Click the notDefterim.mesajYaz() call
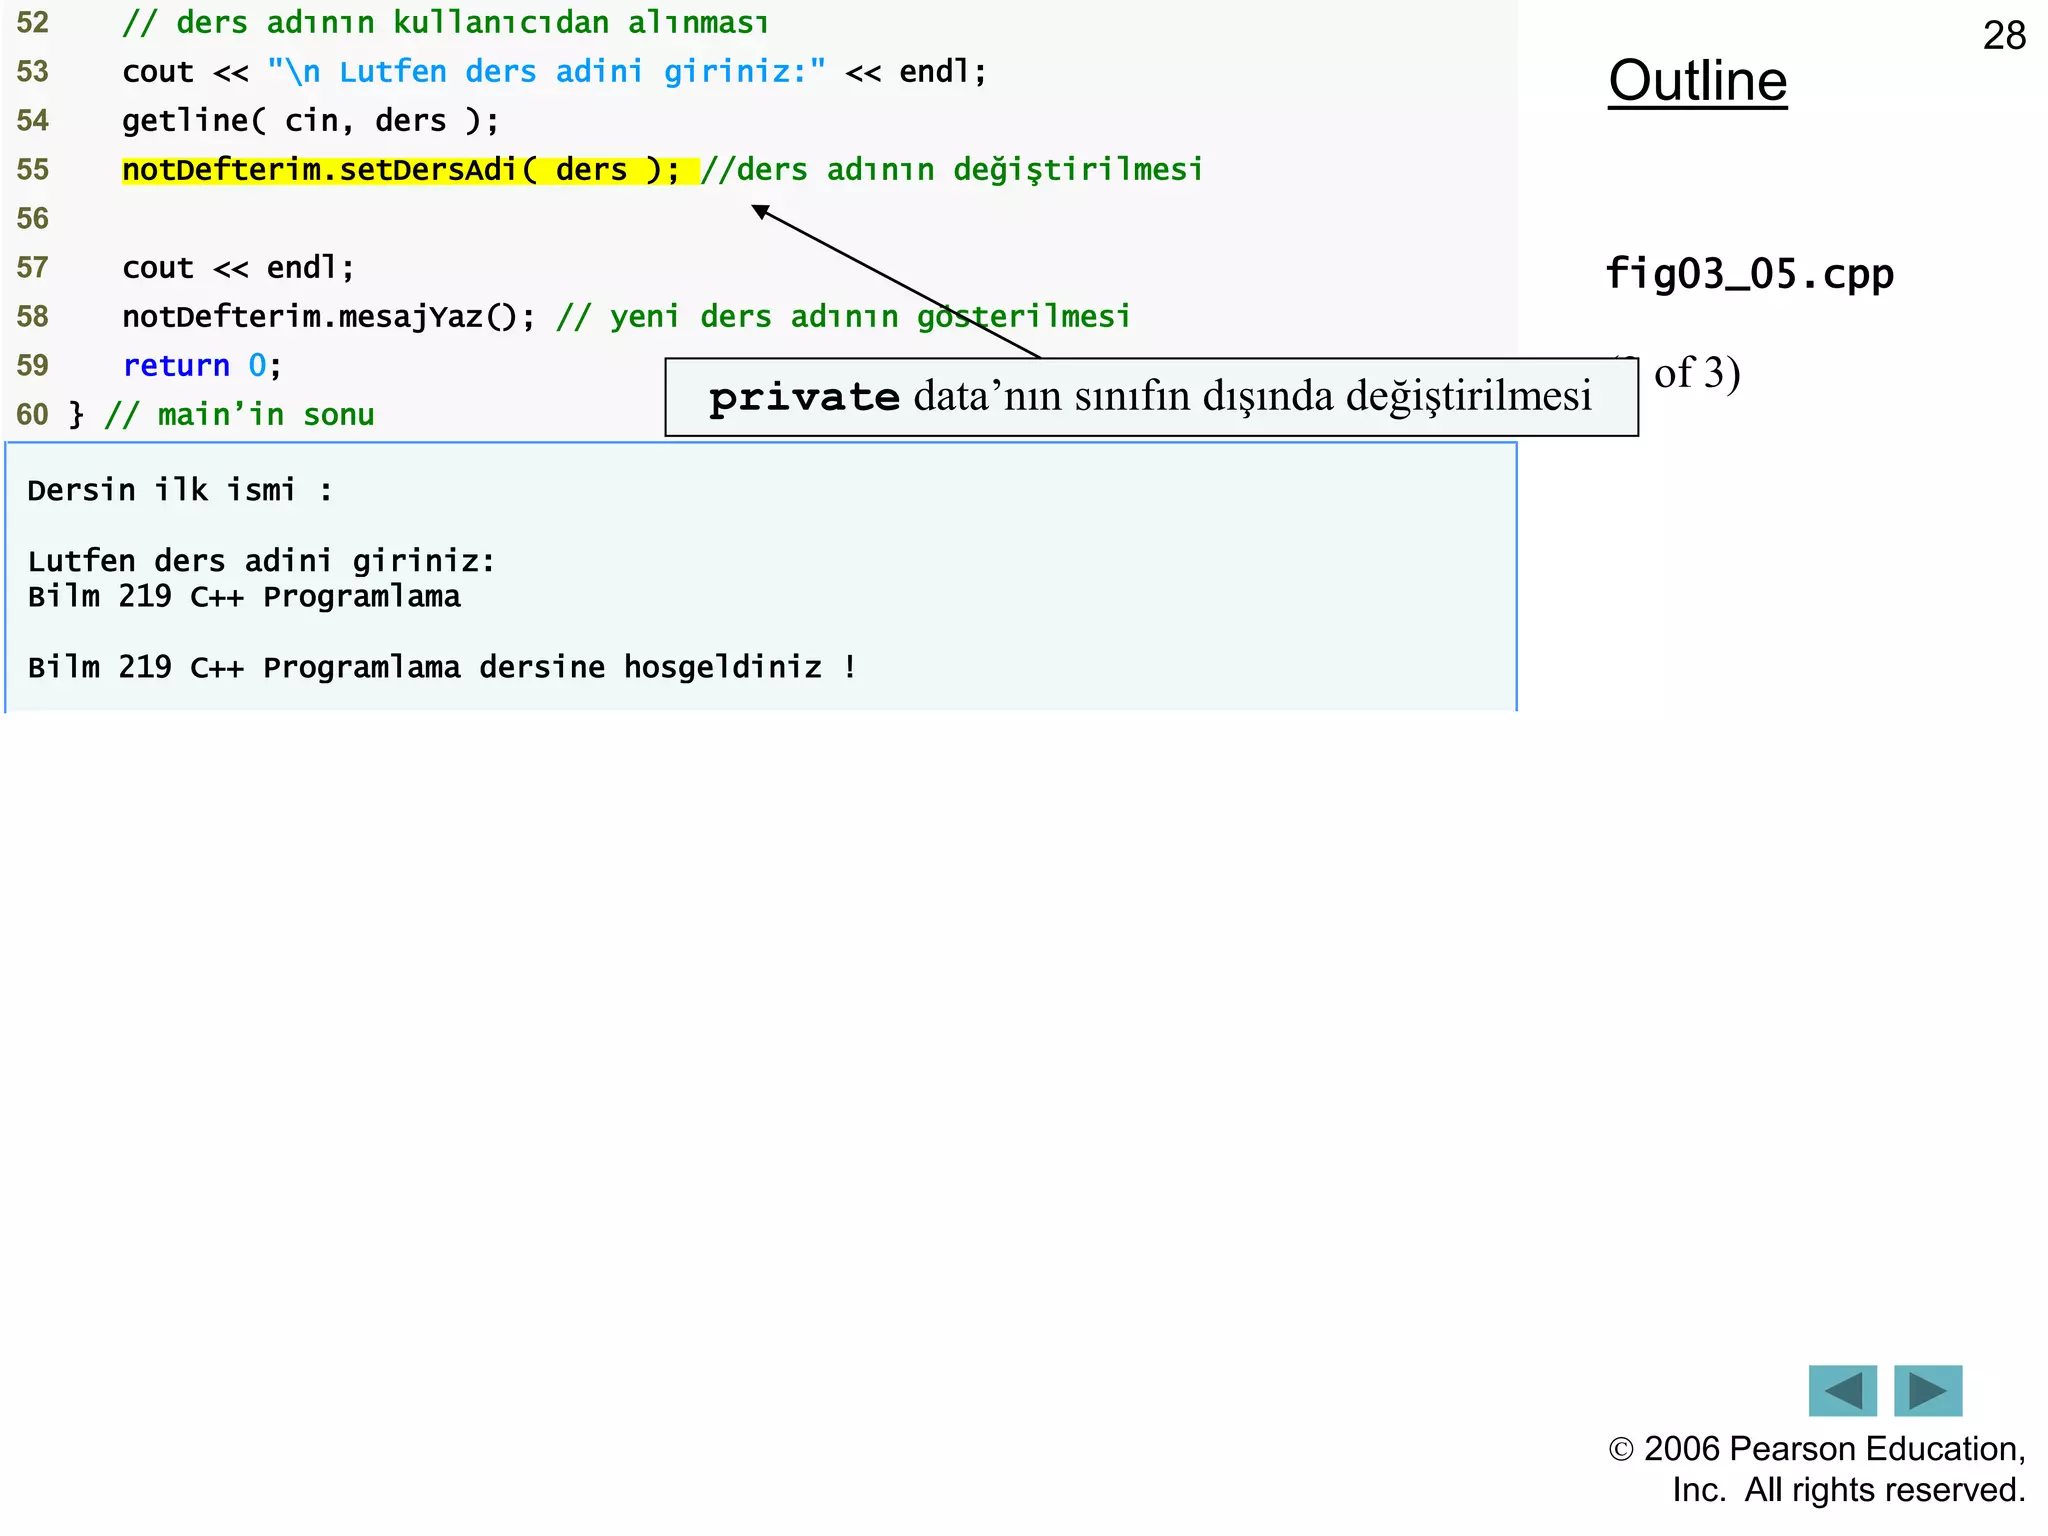The height and width of the screenshot is (1536, 2048). click(x=328, y=317)
